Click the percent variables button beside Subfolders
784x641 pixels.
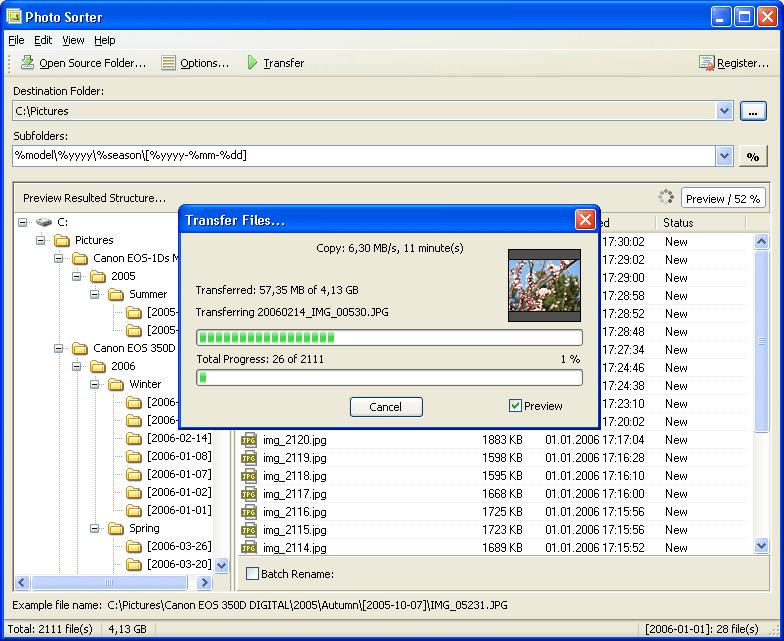tap(753, 157)
